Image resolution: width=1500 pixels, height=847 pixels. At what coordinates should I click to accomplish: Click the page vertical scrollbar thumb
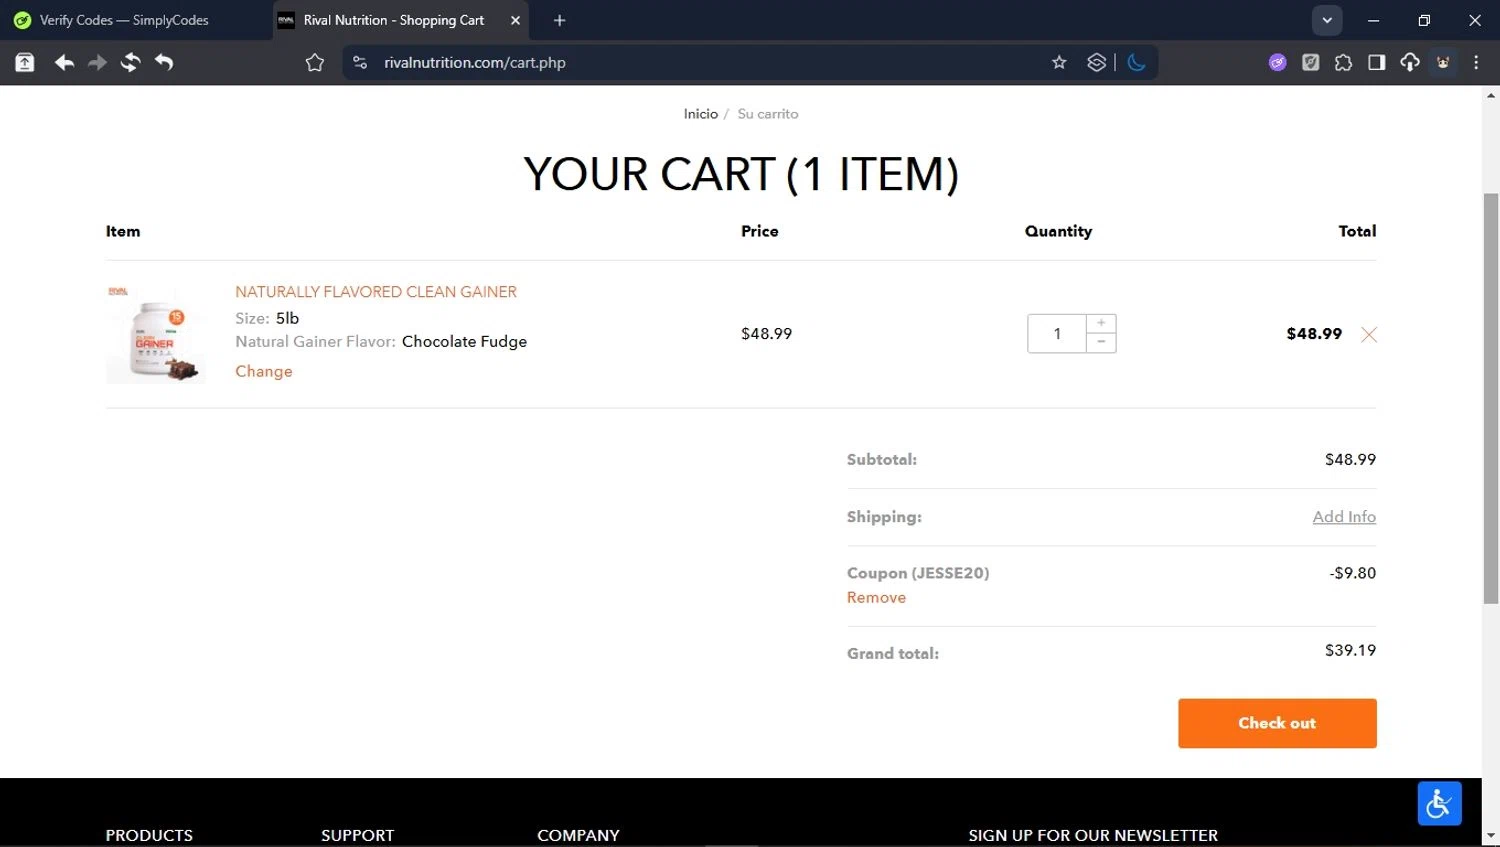pyautogui.click(x=1491, y=398)
